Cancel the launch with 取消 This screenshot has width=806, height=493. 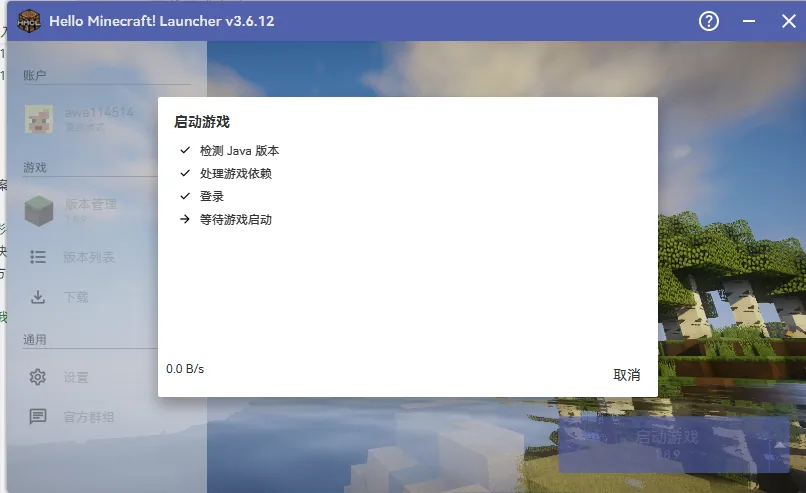(x=627, y=375)
